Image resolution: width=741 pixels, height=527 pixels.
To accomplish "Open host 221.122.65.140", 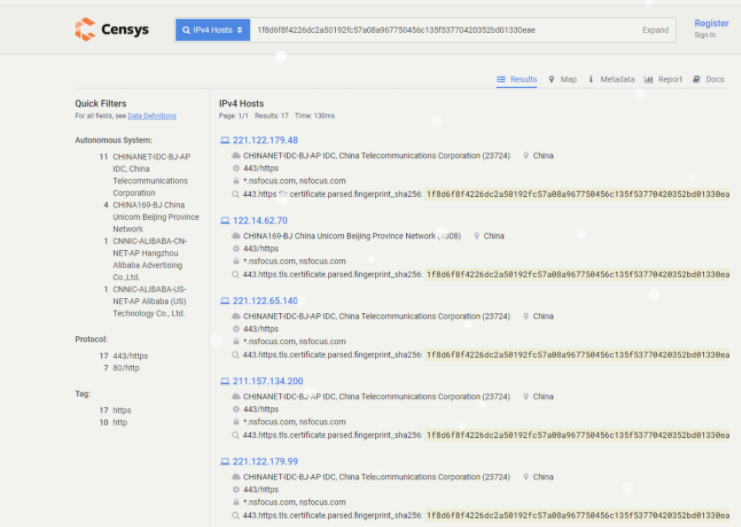I will pos(265,301).
